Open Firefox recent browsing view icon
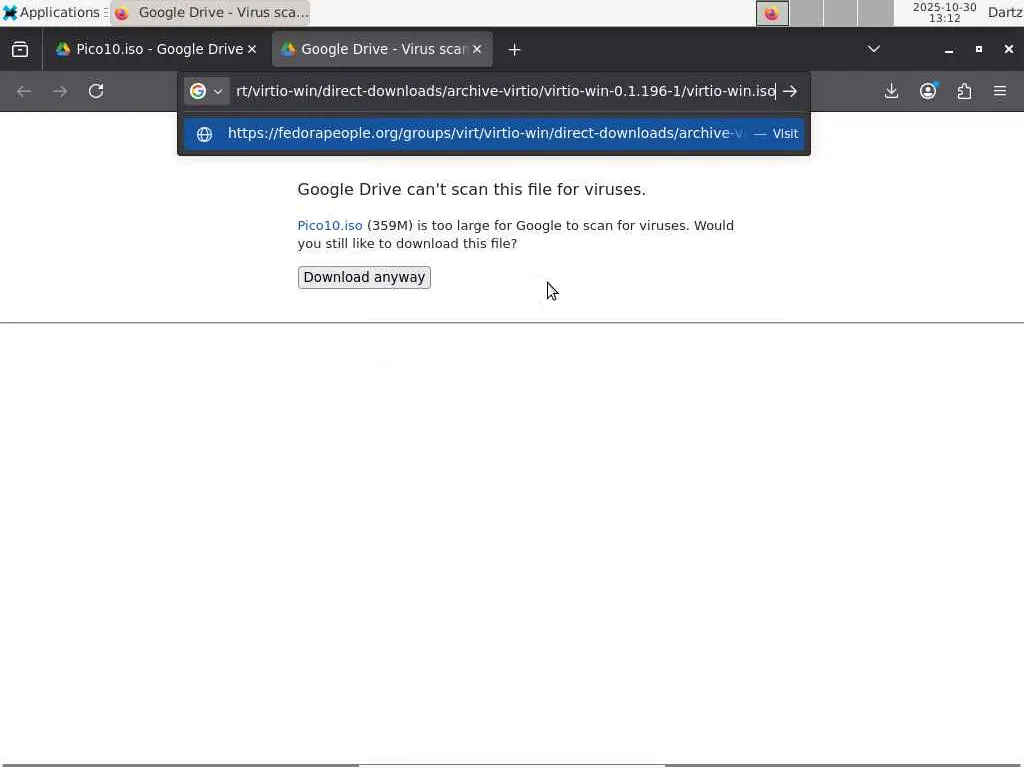The width and height of the screenshot is (1024, 768). coord(20,50)
